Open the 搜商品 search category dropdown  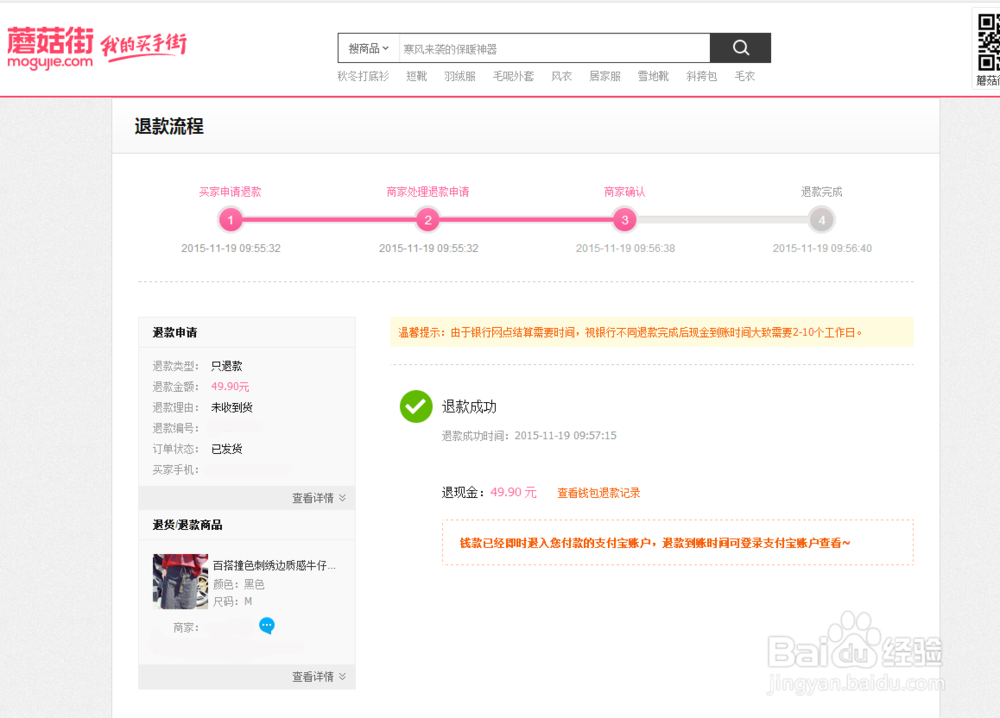point(366,47)
